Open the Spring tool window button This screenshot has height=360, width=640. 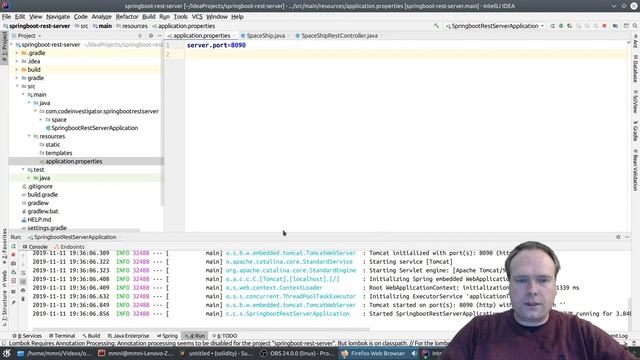[x=167, y=336]
